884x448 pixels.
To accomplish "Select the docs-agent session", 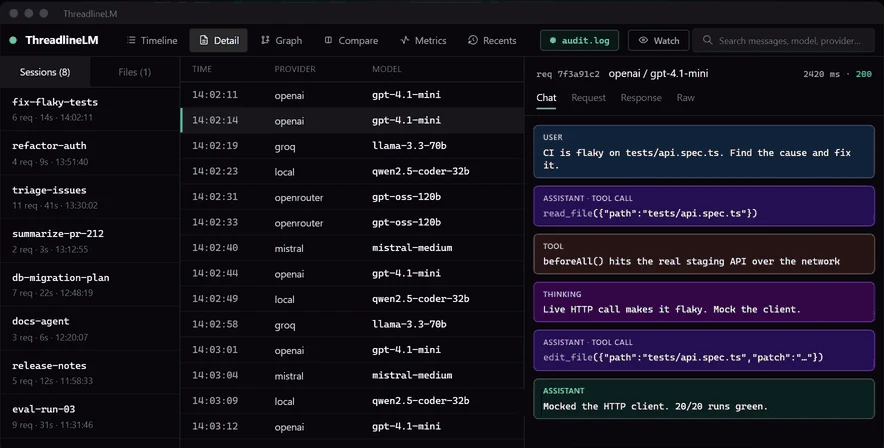I will pos(90,329).
